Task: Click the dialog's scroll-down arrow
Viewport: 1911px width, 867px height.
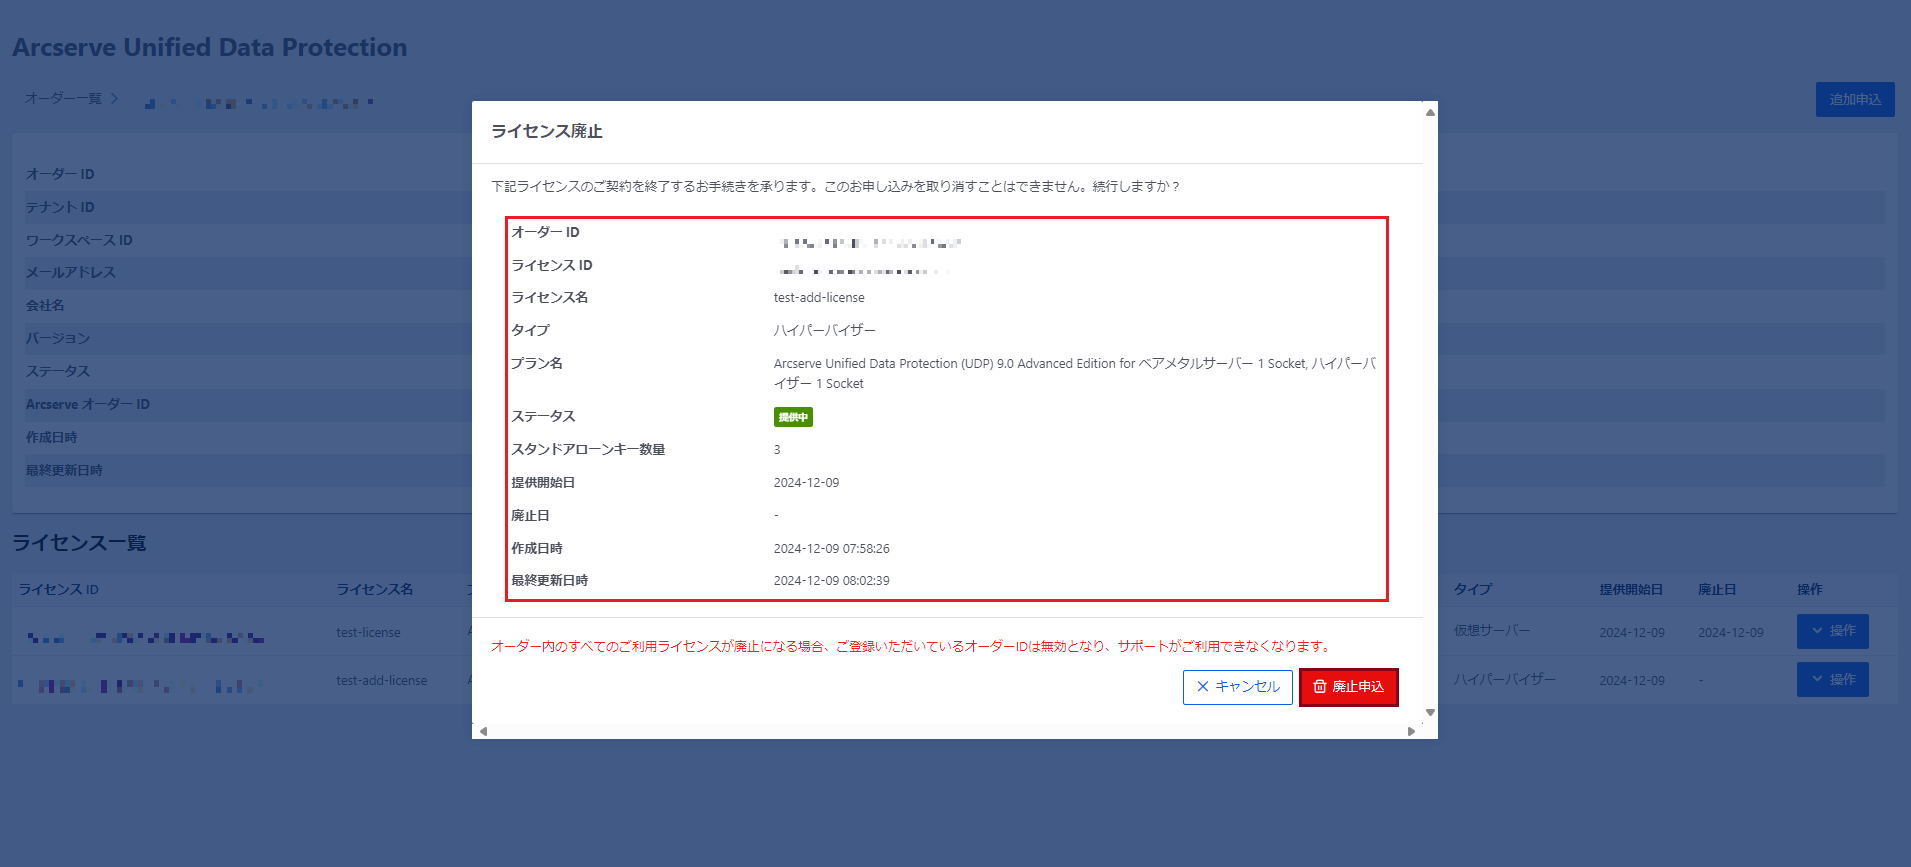Action: tap(1430, 713)
